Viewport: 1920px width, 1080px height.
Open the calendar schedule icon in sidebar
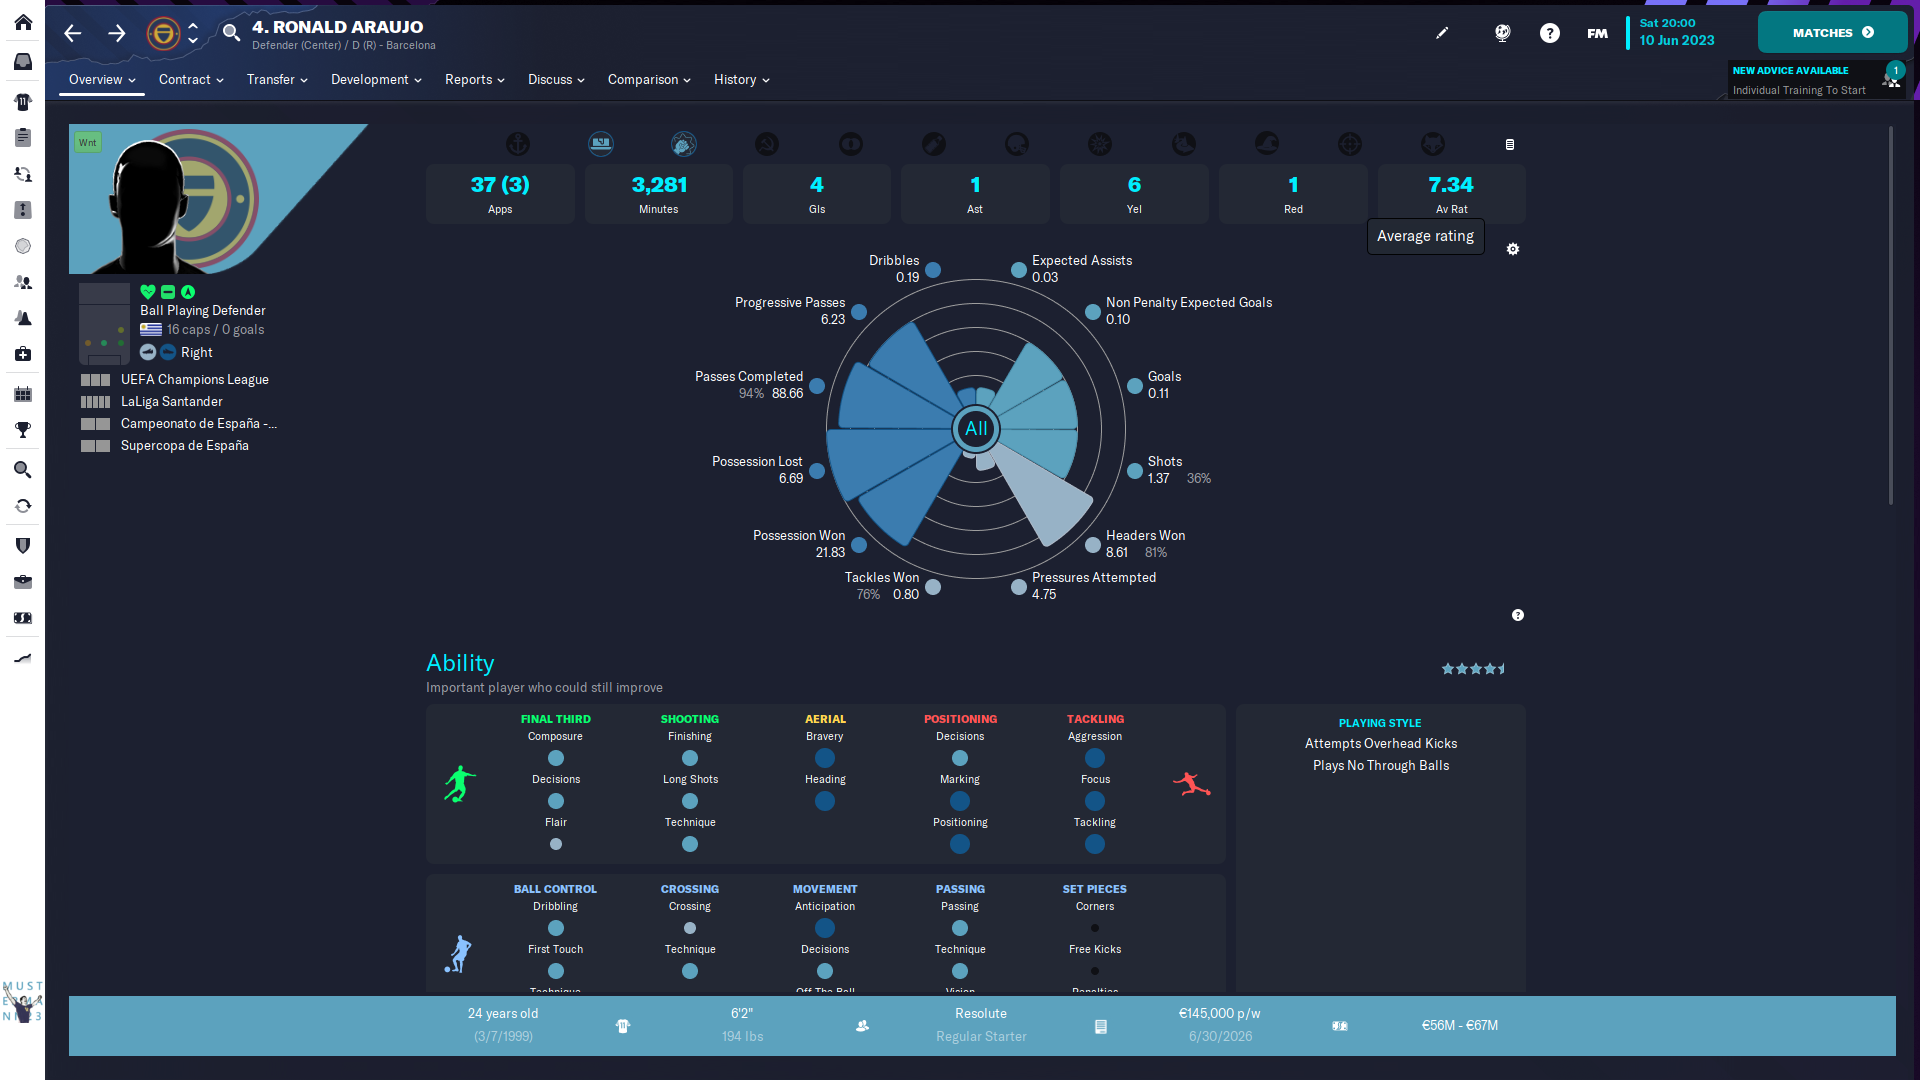(x=23, y=394)
